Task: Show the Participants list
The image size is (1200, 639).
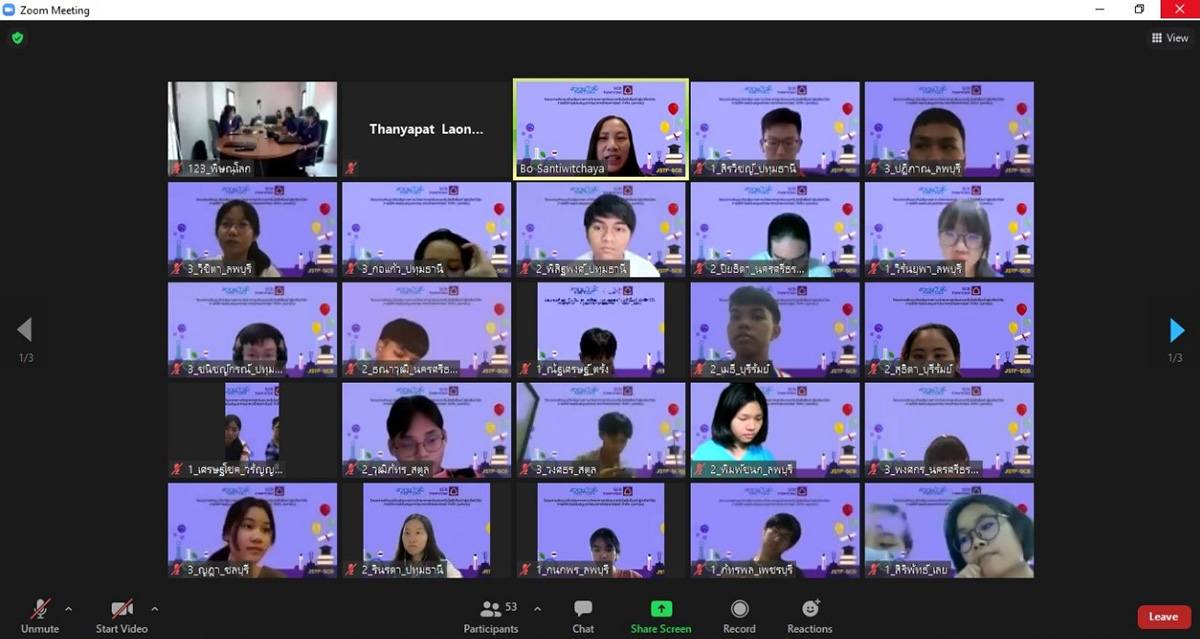Action: (491, 613)
